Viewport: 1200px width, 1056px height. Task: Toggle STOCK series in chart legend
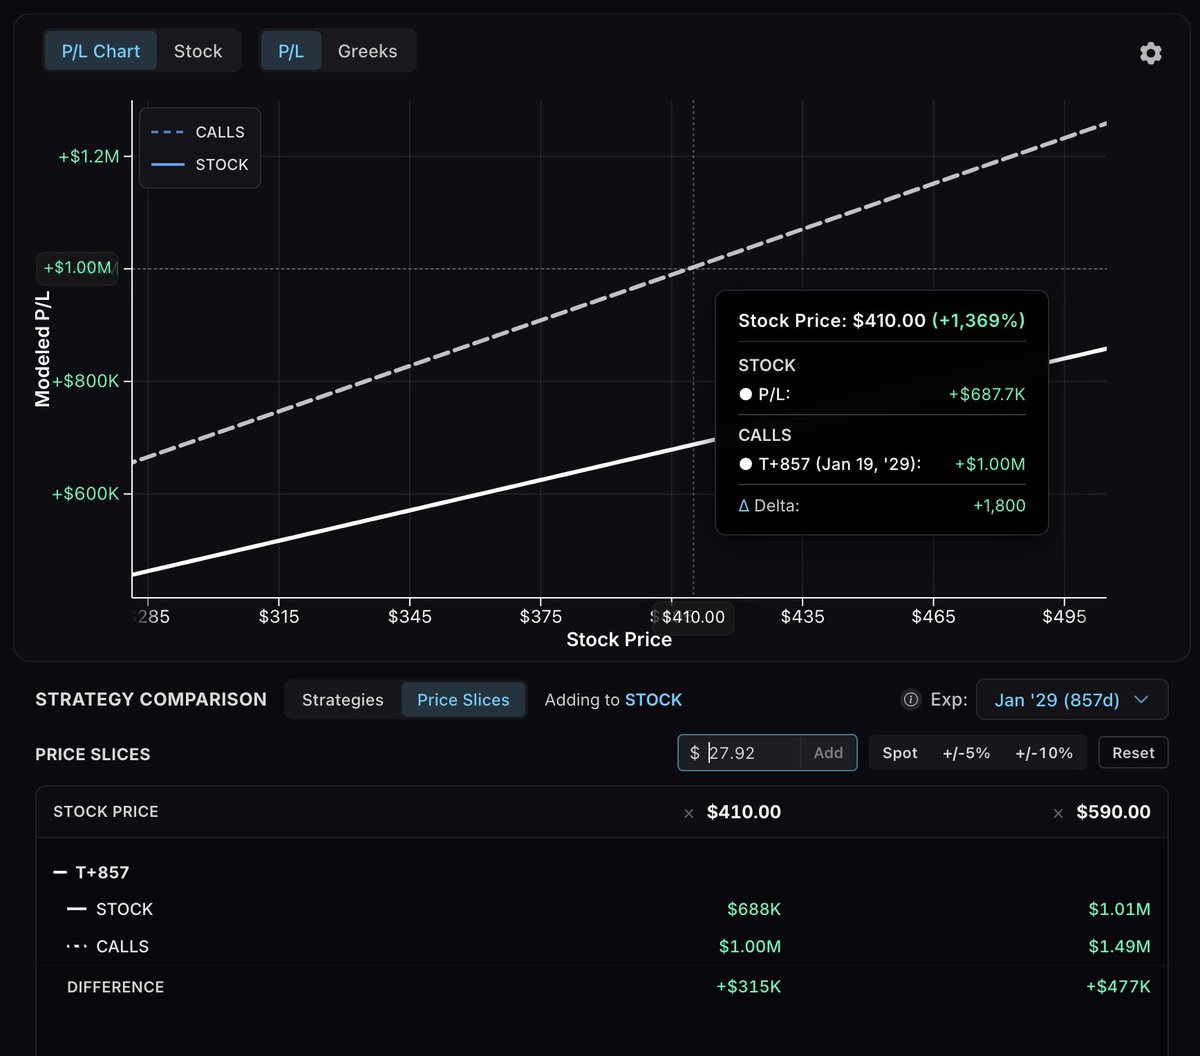pyautogui.click(x=198, y=165)
